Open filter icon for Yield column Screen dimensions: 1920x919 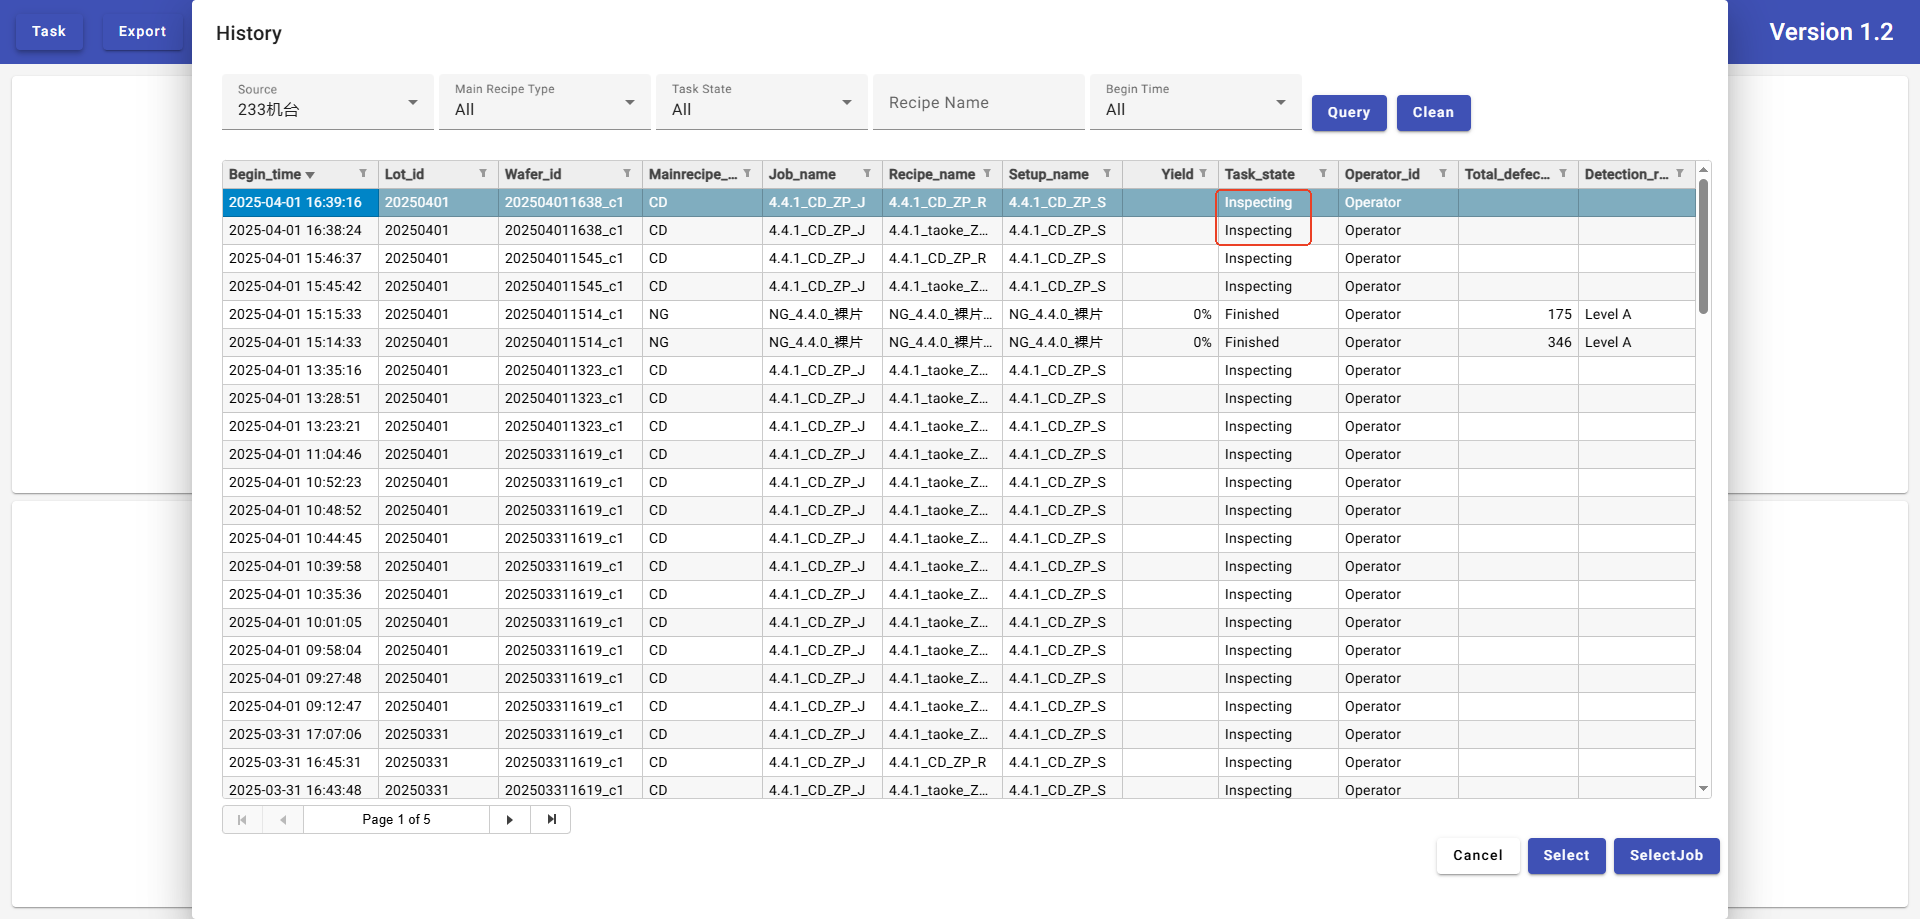click(x=1203, y=174)
